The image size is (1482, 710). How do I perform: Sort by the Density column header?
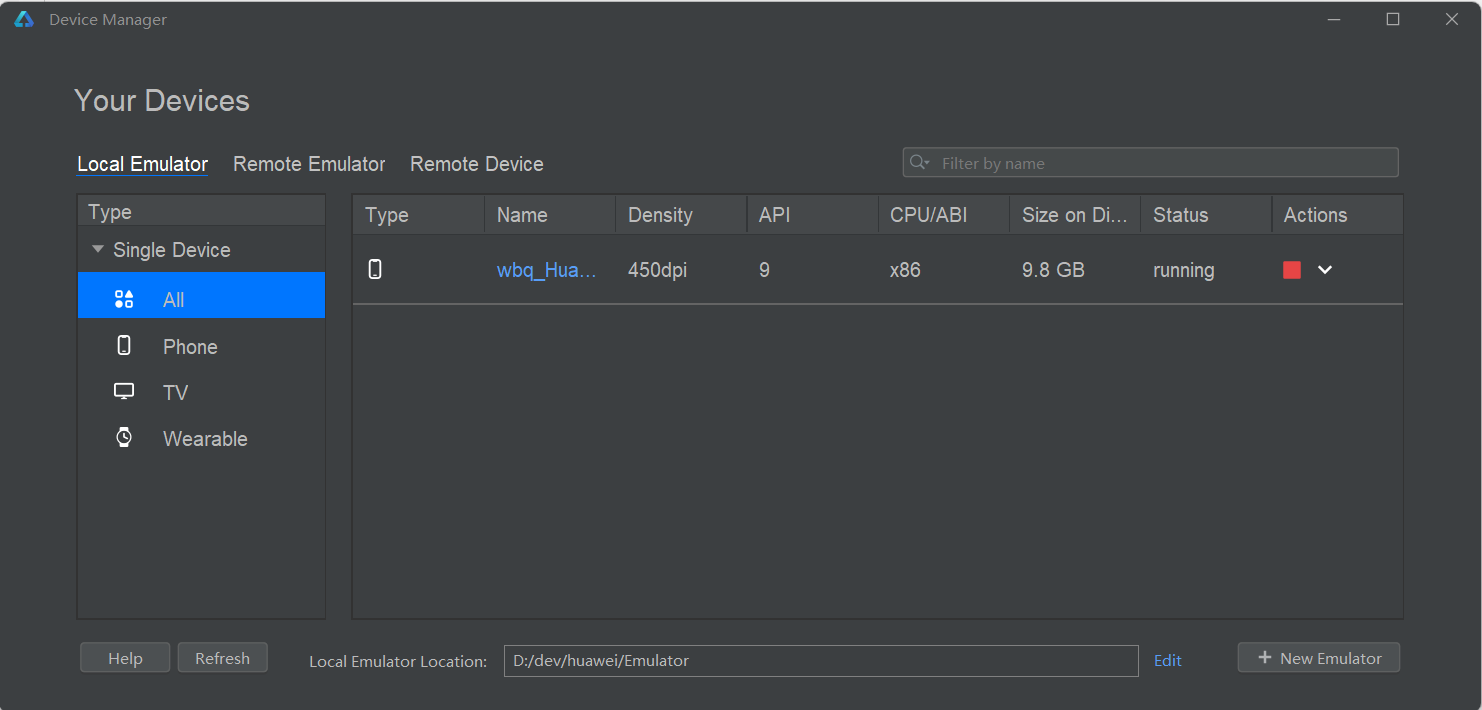[681, 215]
